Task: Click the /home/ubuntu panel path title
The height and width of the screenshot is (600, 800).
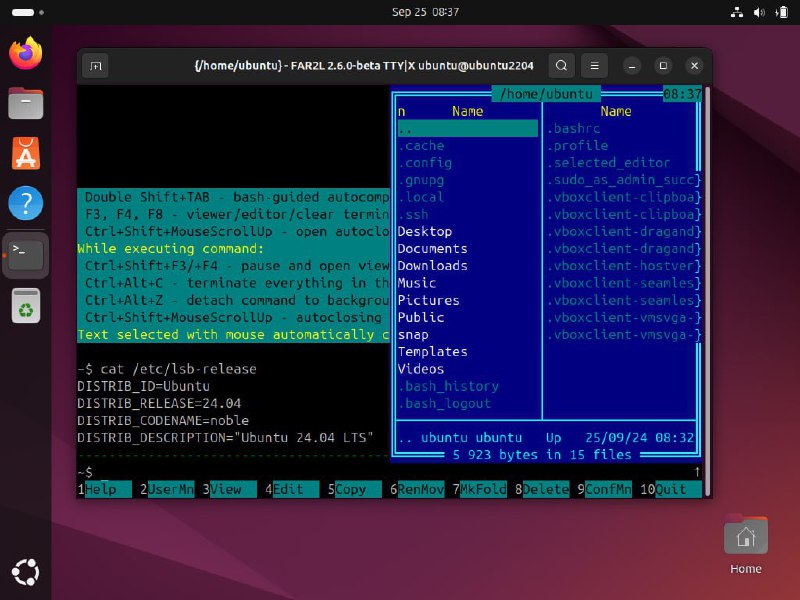Action: coord(546,94)
